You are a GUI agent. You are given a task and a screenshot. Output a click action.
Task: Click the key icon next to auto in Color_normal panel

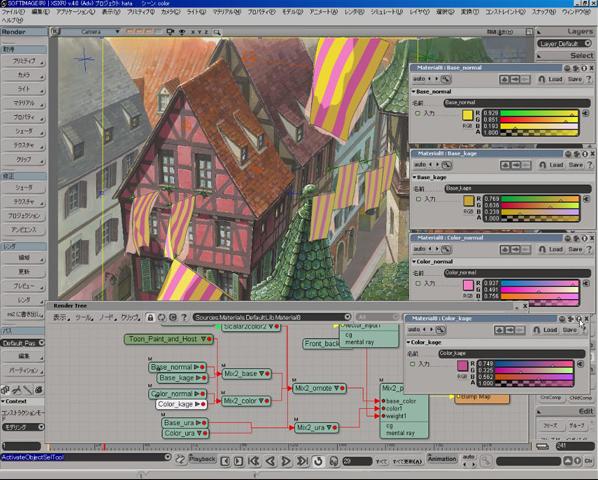pos(446,249)
